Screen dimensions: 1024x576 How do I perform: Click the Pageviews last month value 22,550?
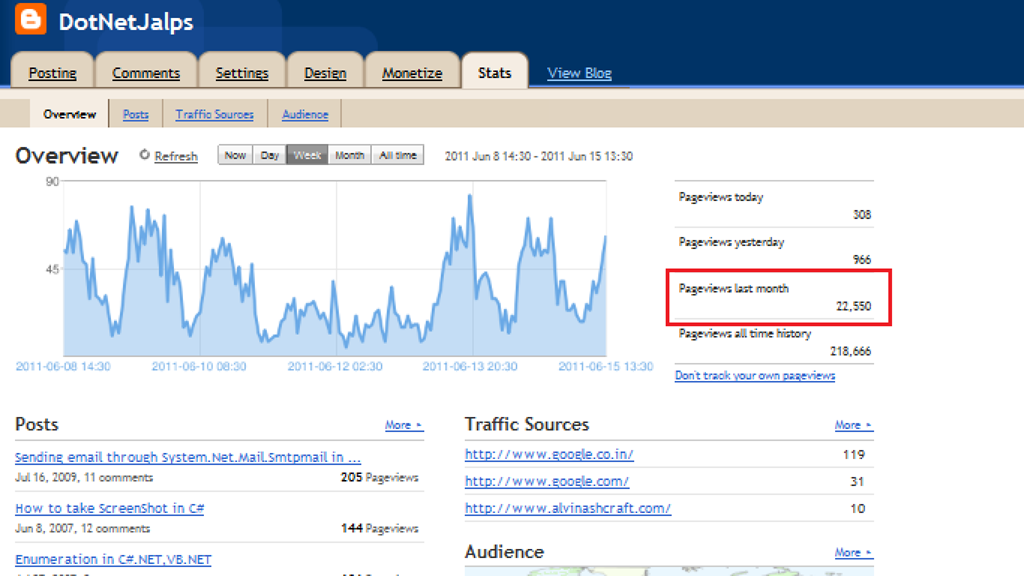coord(854,306)
